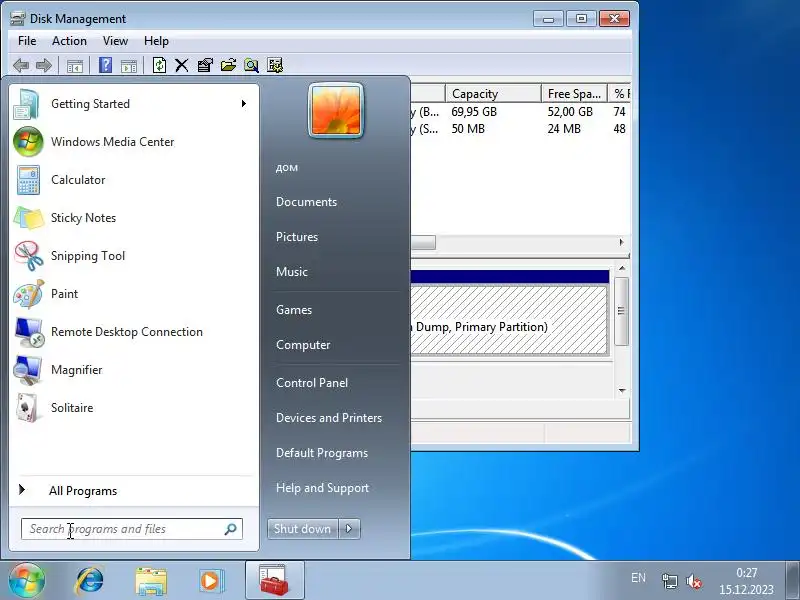
Task: Open Computer from the Start menu
Action: coord(303,345)
